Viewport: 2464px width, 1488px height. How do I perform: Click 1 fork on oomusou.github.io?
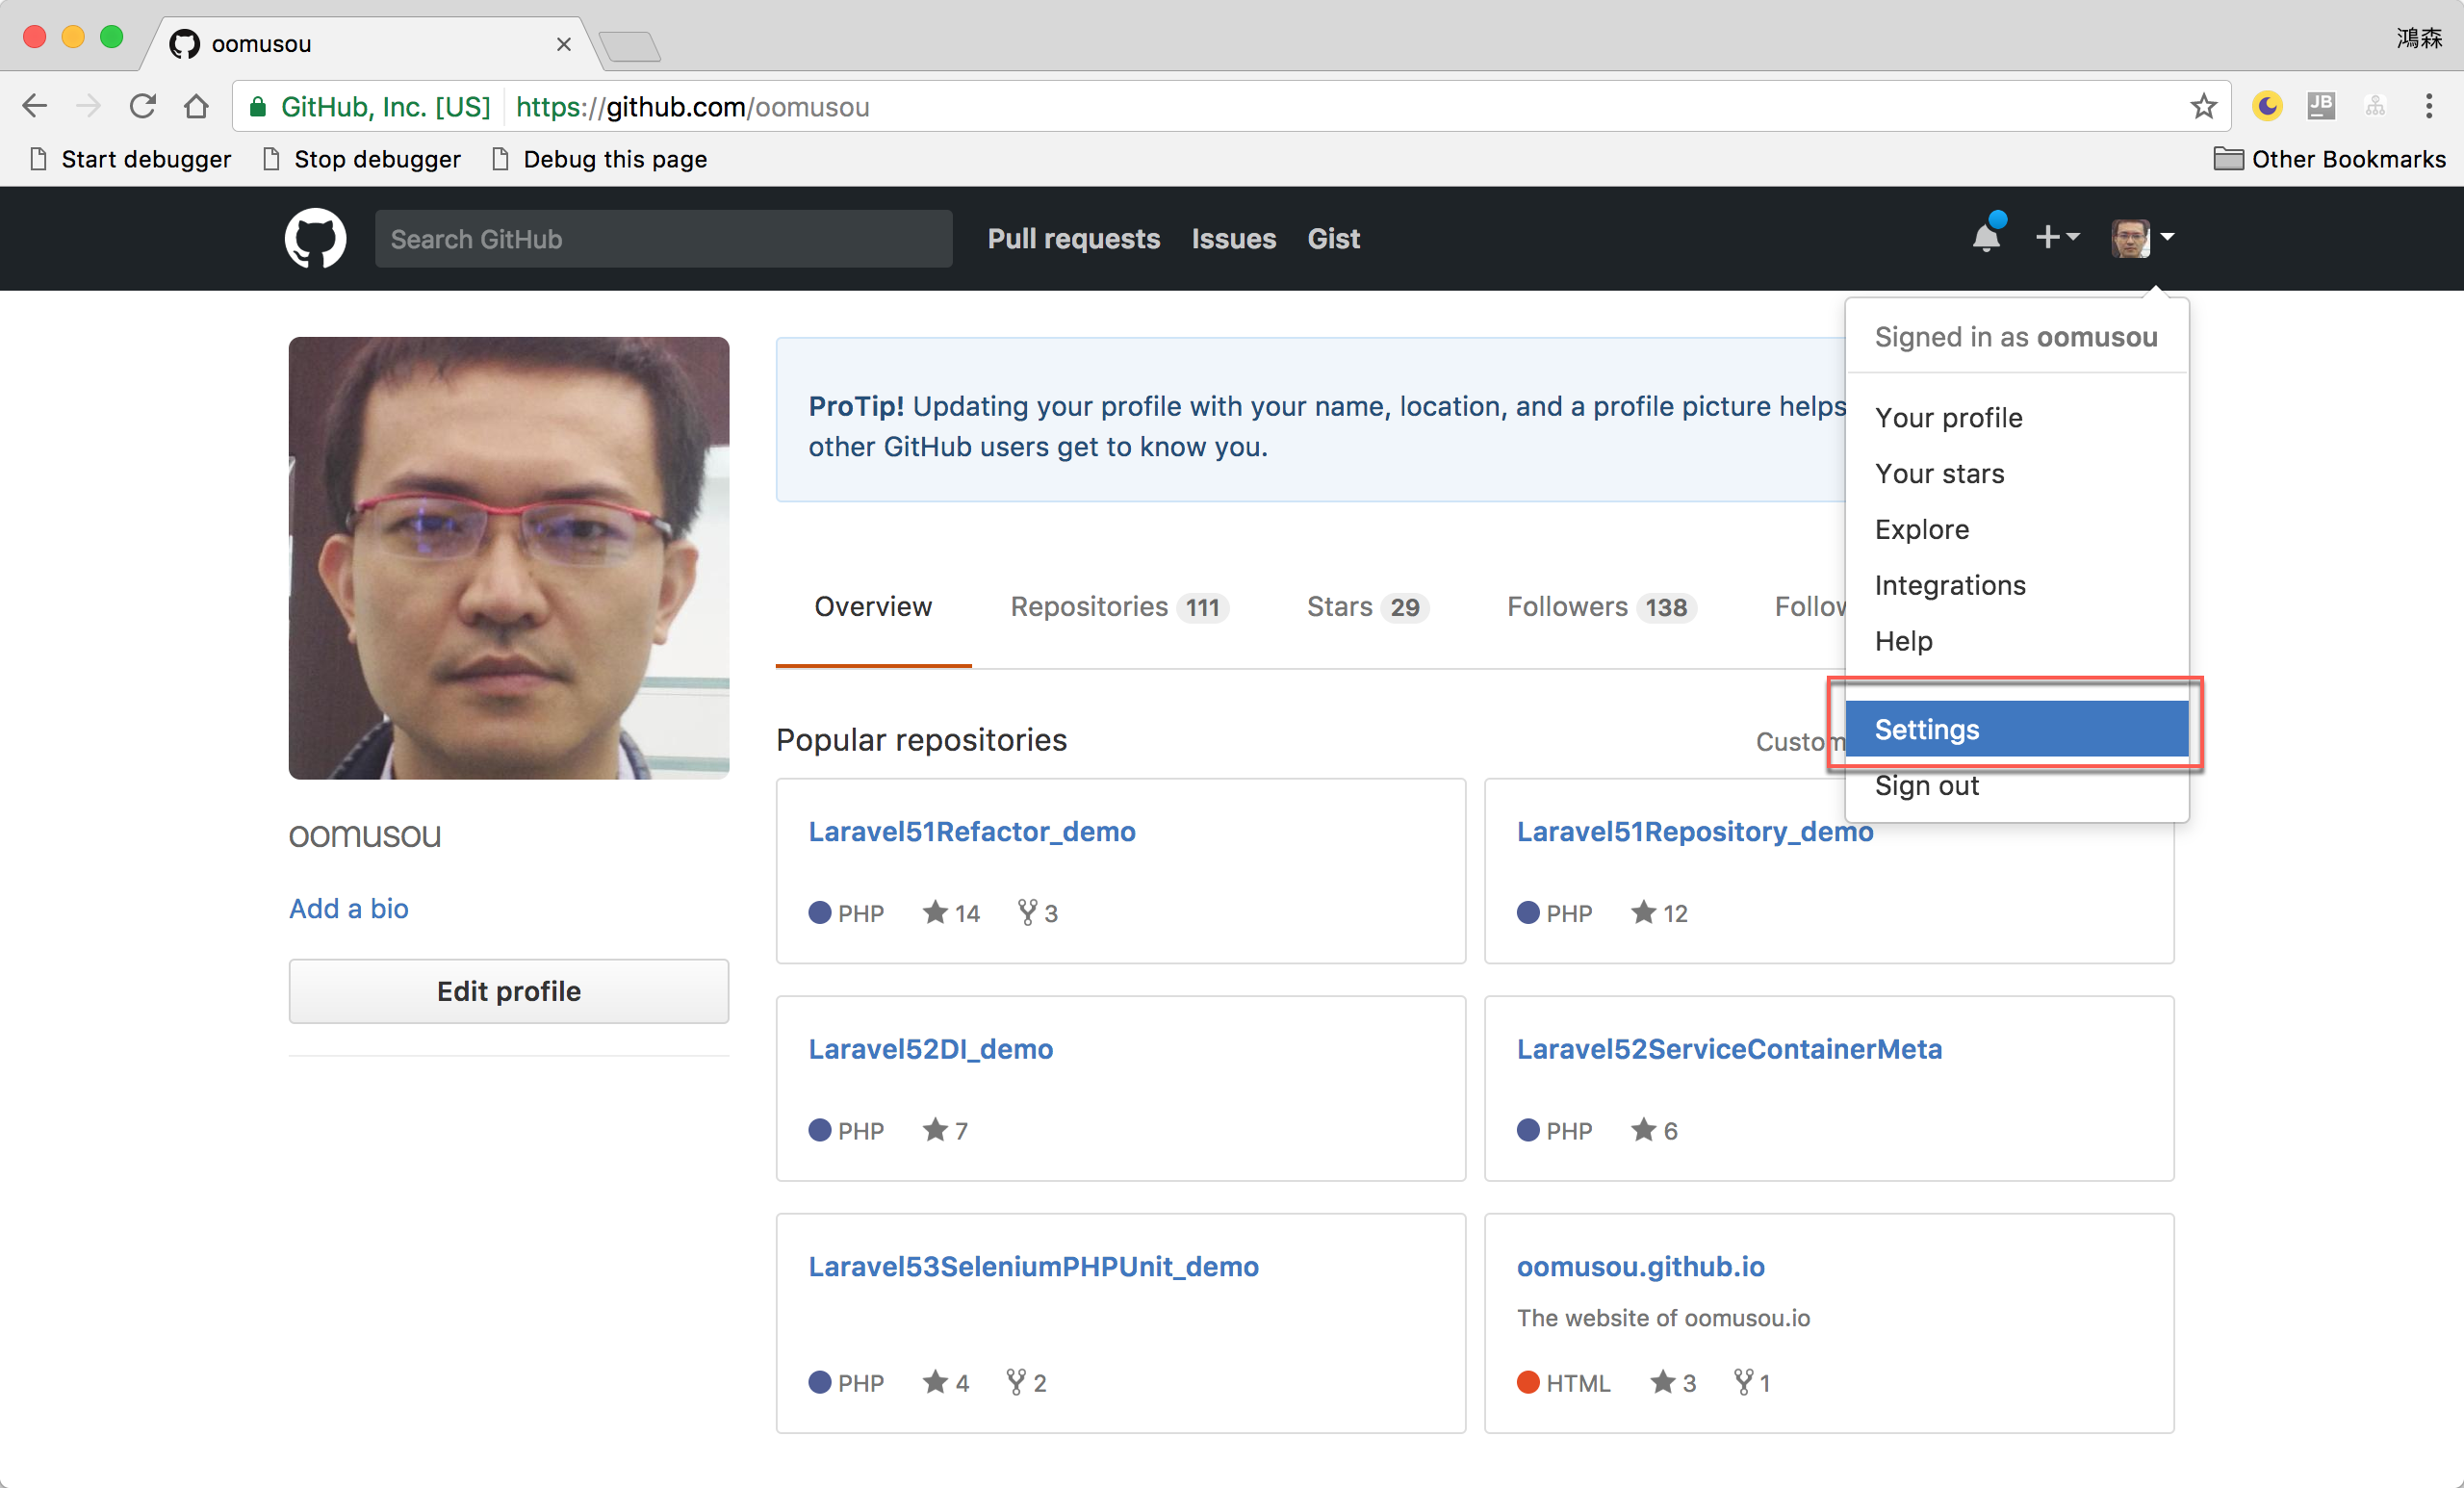click(1752, 1383)
